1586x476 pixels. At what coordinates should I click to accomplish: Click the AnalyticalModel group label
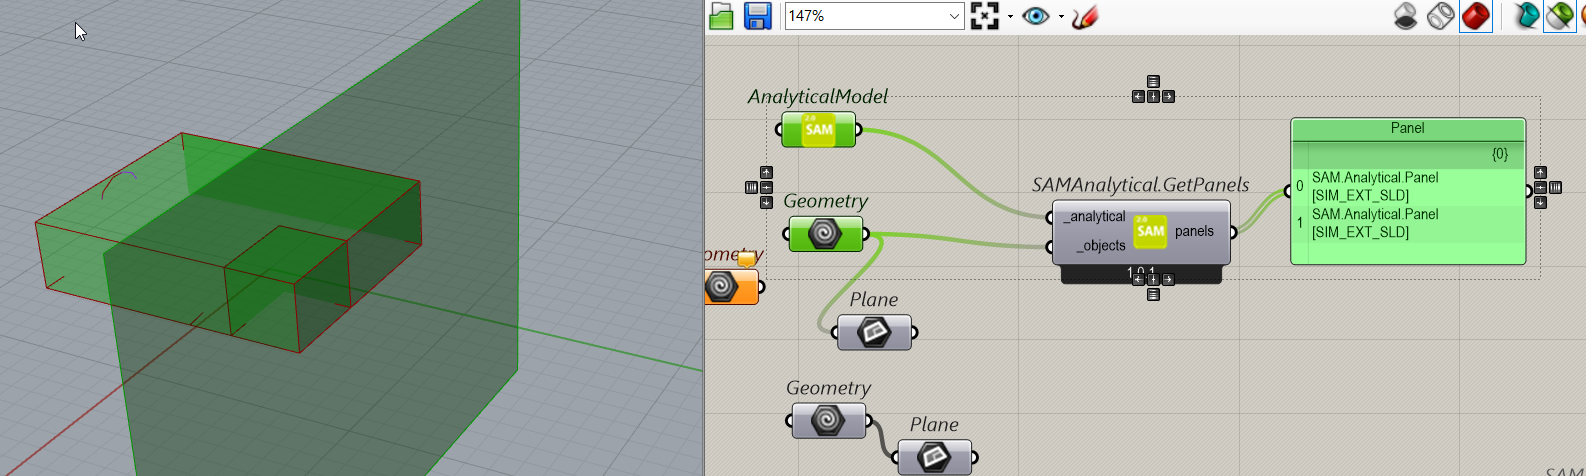pyautogui.click(x=818, y=96)
